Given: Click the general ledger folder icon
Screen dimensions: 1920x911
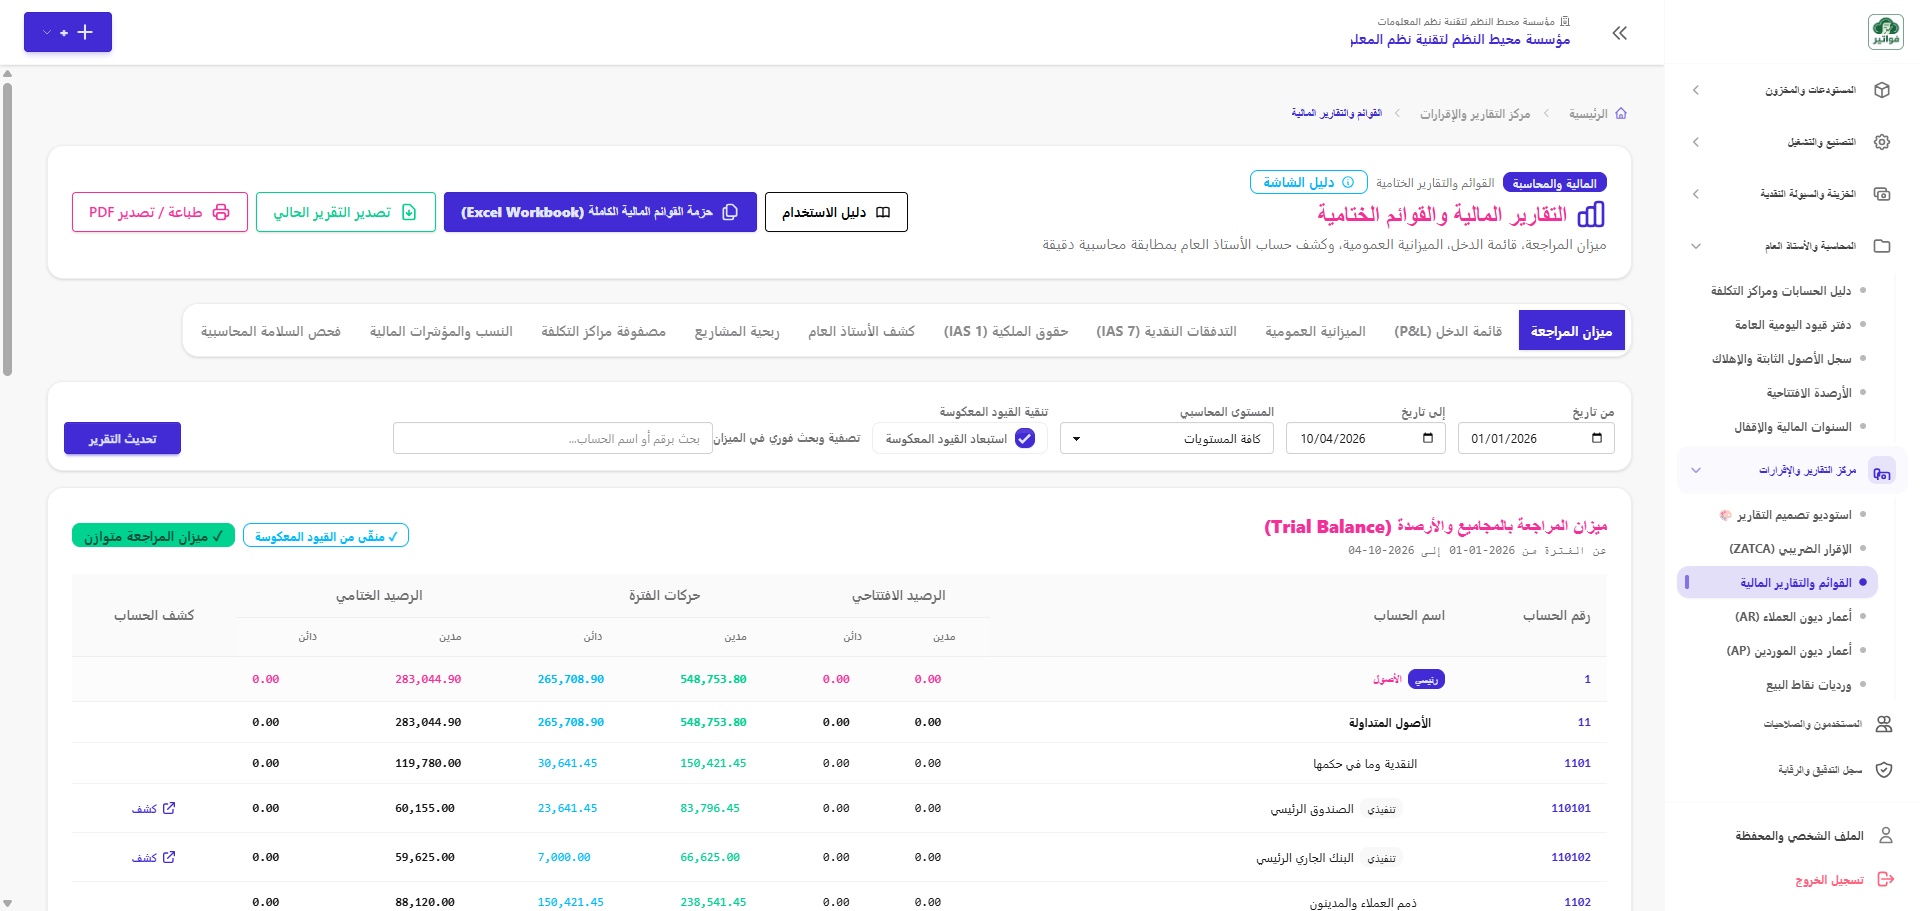Looking at the screenshot, I should click(x=1882, y=246).
